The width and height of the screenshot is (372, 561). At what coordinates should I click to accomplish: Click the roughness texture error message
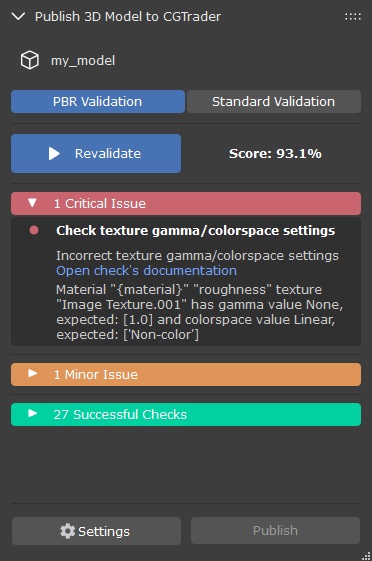click(199, 312)
